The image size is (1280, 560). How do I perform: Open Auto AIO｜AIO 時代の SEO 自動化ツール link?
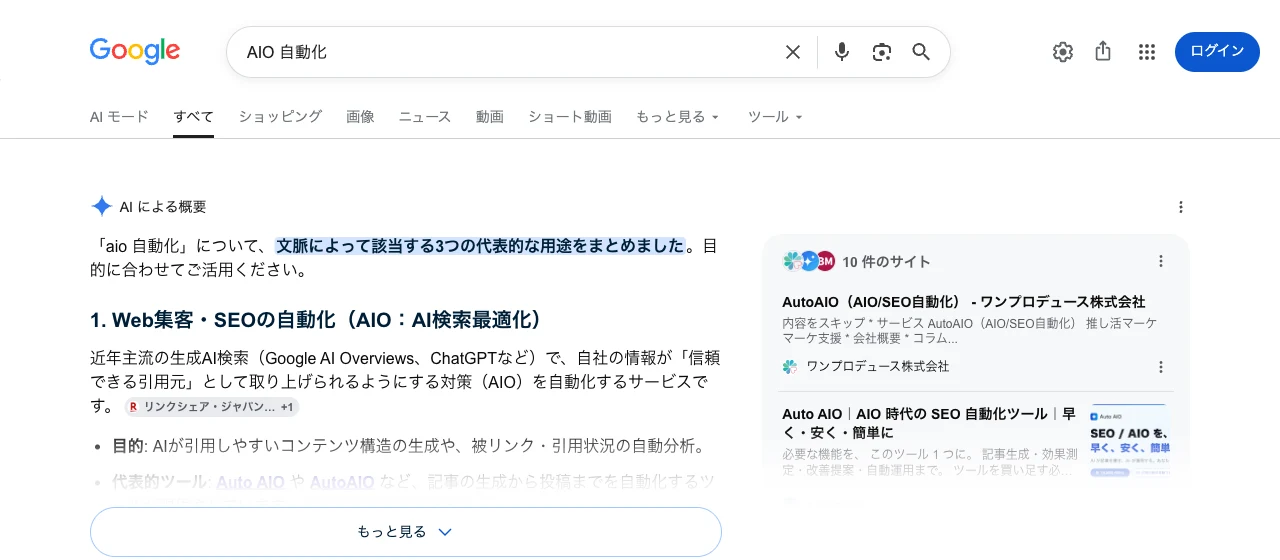(x=929, y=423)
